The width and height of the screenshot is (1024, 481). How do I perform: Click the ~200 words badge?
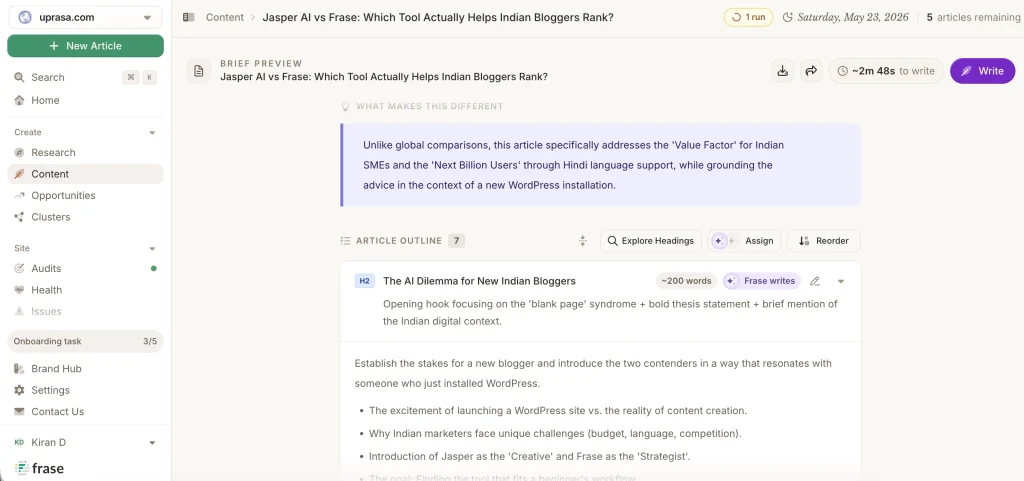point(686,281)
